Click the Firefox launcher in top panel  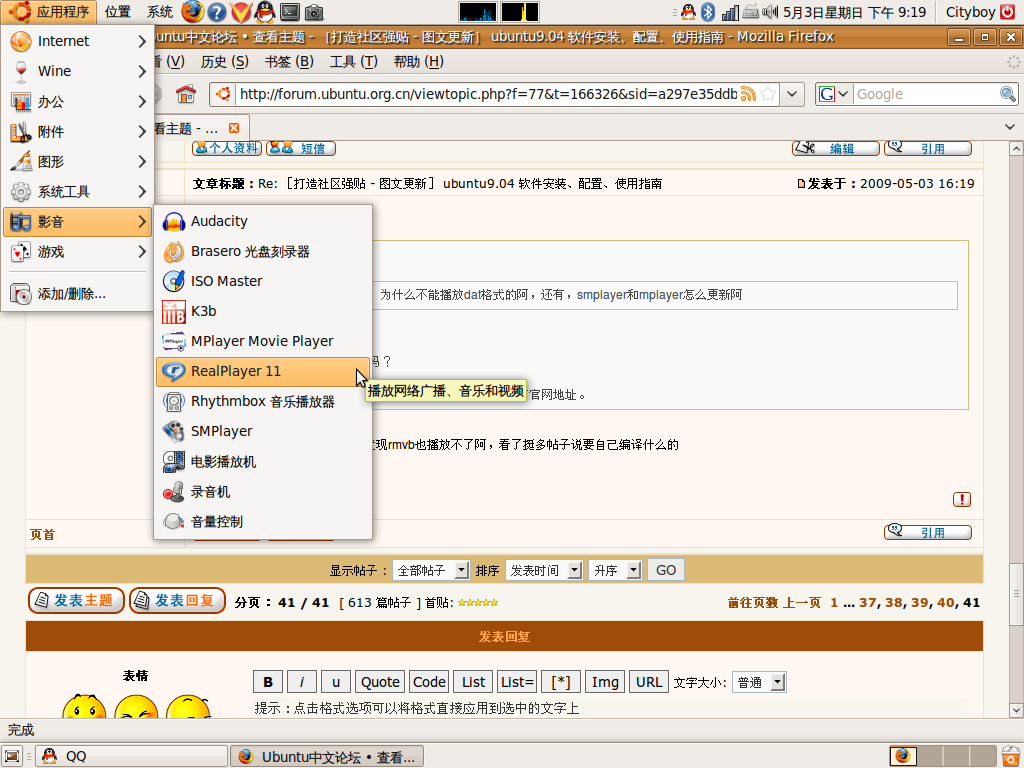193,12
